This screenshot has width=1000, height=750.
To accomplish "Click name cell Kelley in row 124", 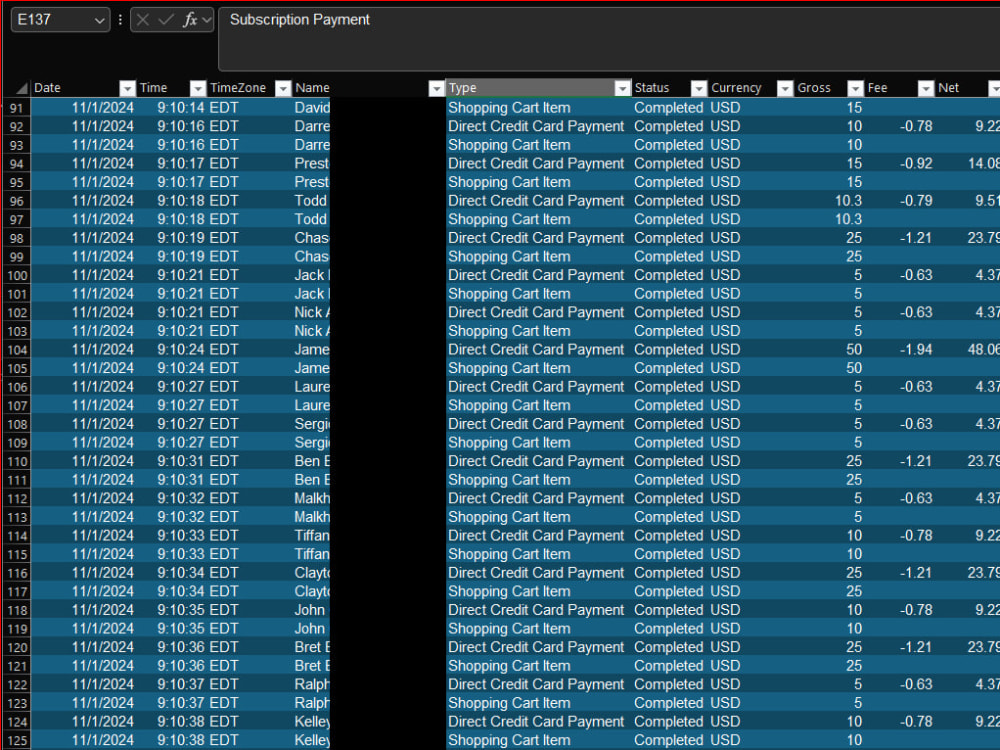I will pyautogui.click(x=312, y=722).
